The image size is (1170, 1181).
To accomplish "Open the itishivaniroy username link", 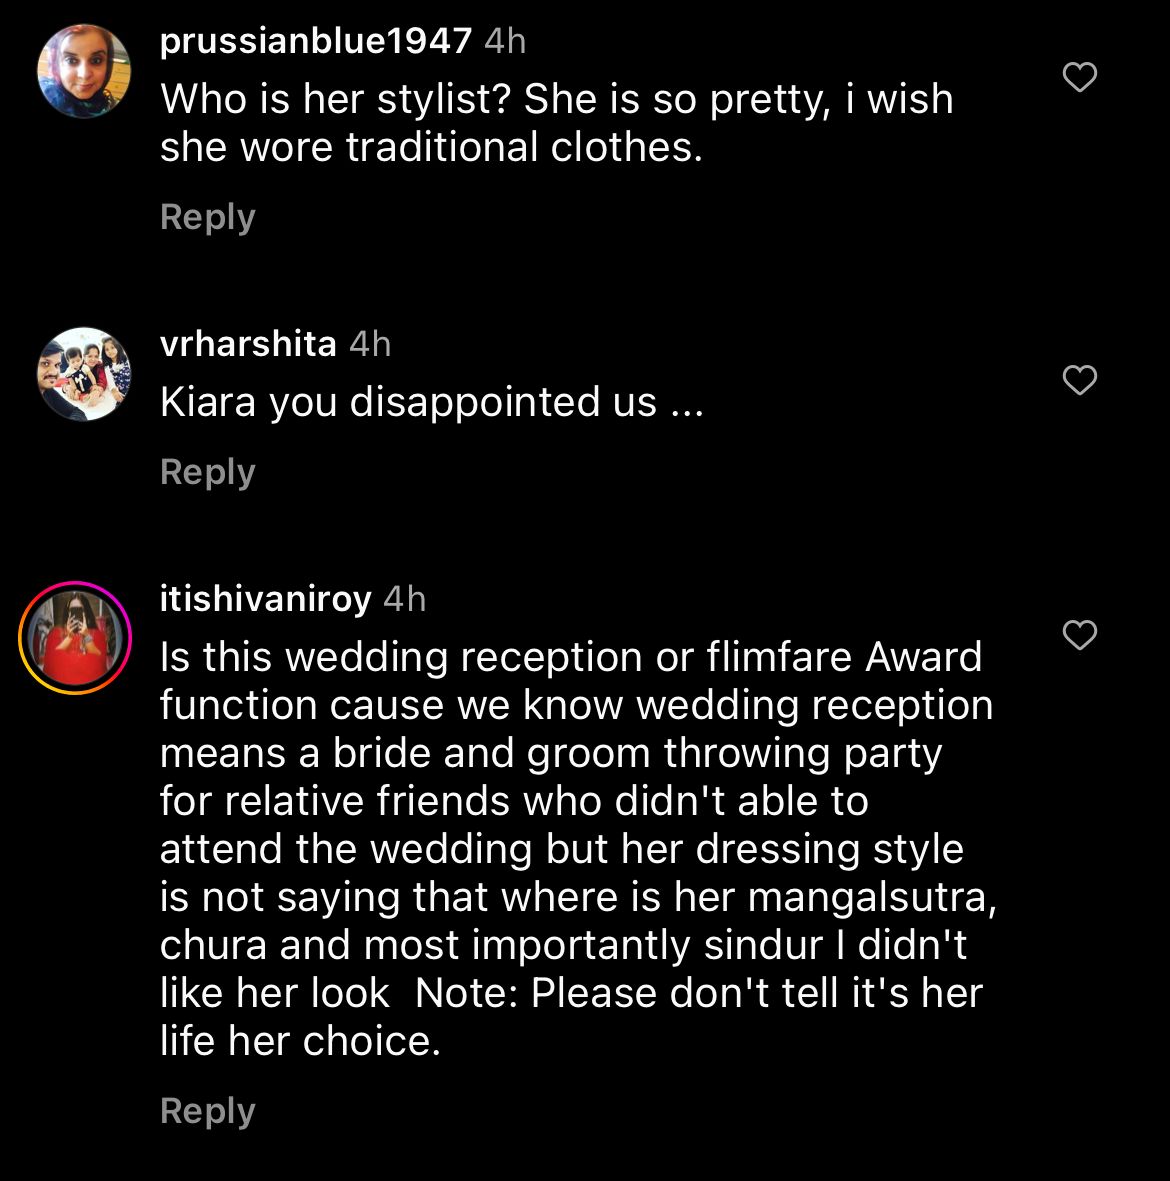I will [x=265, y=599].
